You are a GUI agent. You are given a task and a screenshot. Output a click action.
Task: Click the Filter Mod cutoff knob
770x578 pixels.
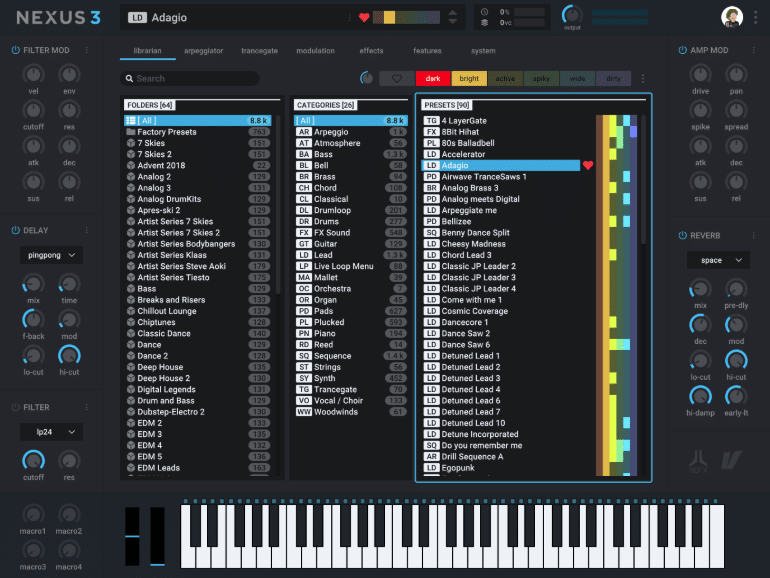tap(33, 110)
